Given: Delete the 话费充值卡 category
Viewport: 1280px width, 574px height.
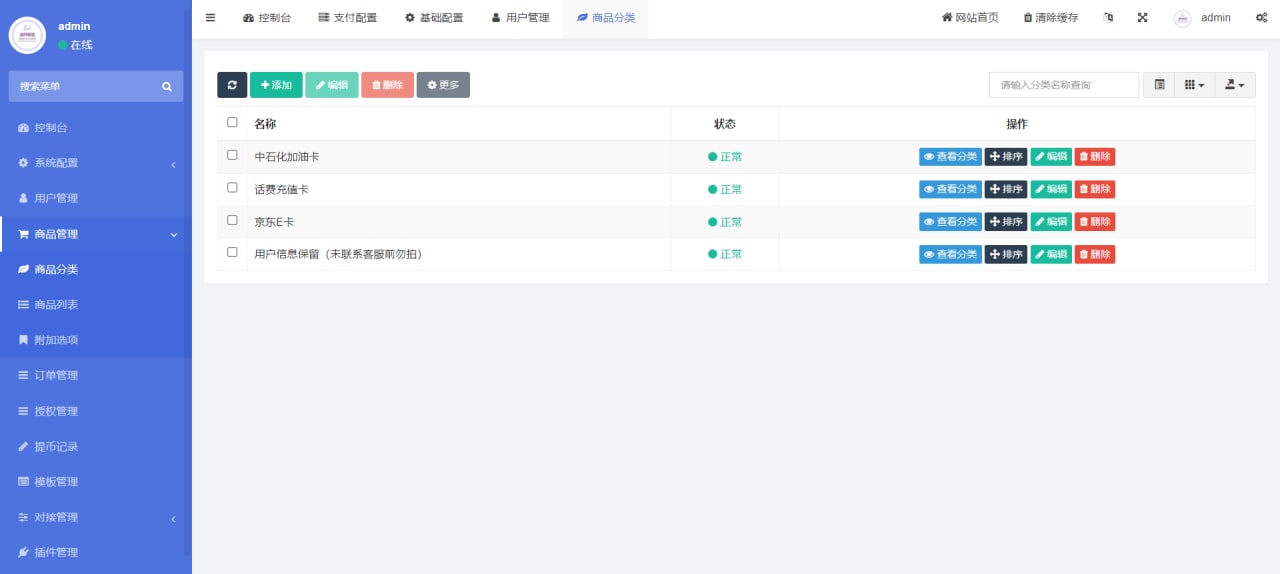Looking at the screenshot, I should pyautogui.click(x=1095, y=189).
